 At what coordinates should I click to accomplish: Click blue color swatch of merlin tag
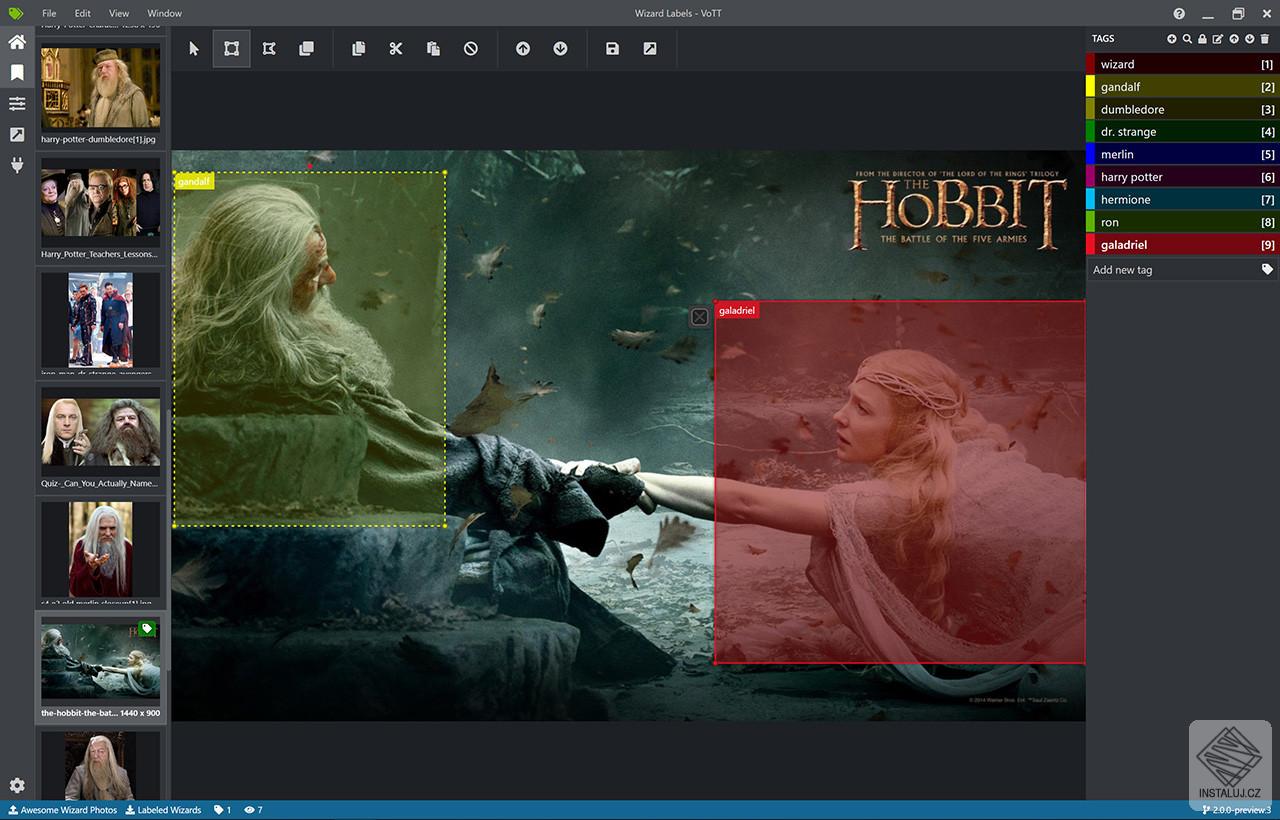click(1091, 154)
